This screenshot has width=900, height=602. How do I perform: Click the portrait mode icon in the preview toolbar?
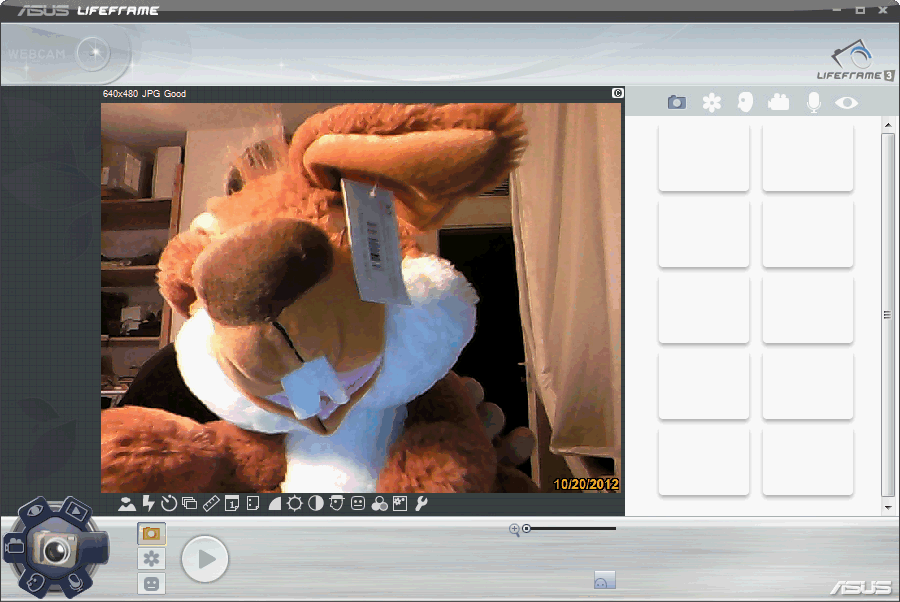pos(127,504)
